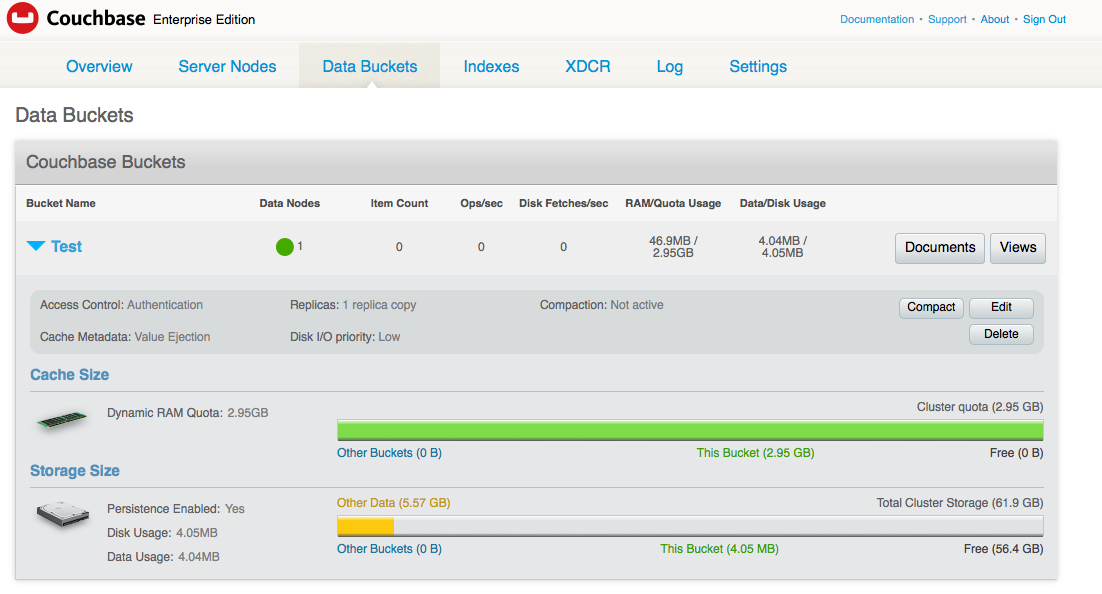Click the Couchbase Buckets panel header
Screen dimensions: 1102x594
(x=536, y=162)
